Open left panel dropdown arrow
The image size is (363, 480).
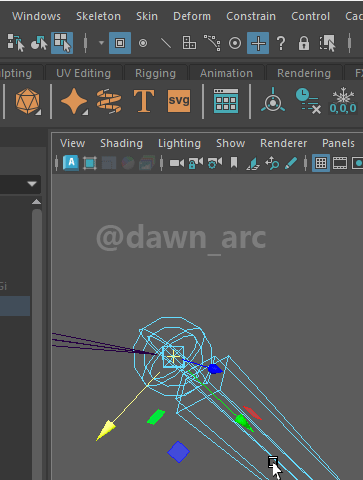32,184
